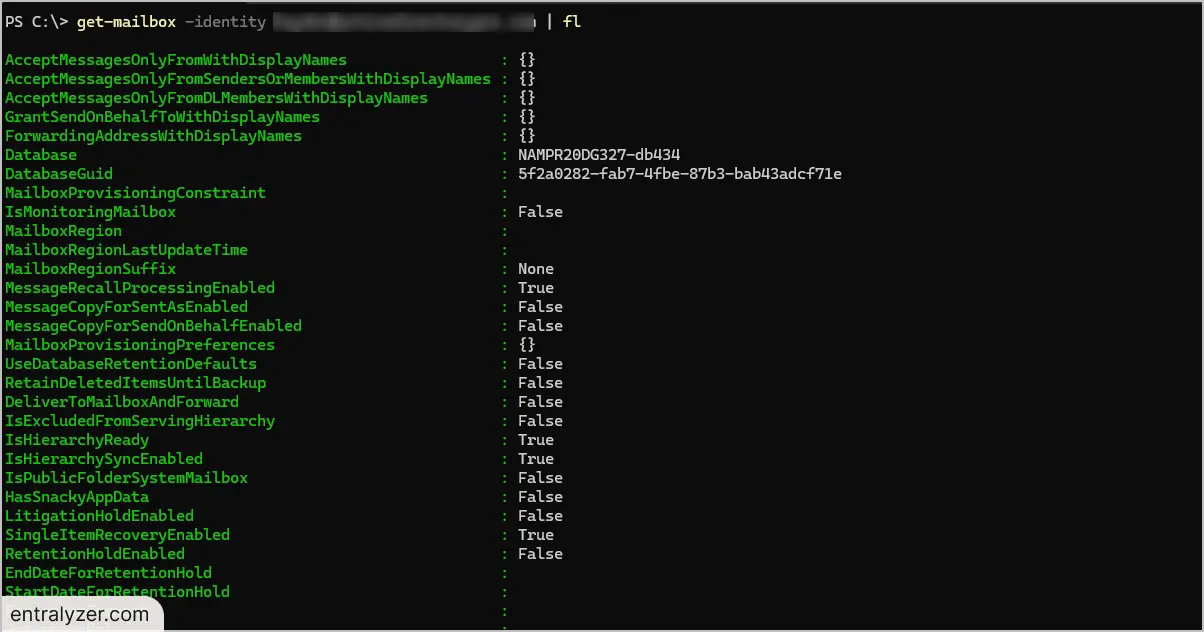Click the {} value of GrantSendOnBehalfToWithDisplayNames
Screen dimensions: 1204x632
(527, 117)
